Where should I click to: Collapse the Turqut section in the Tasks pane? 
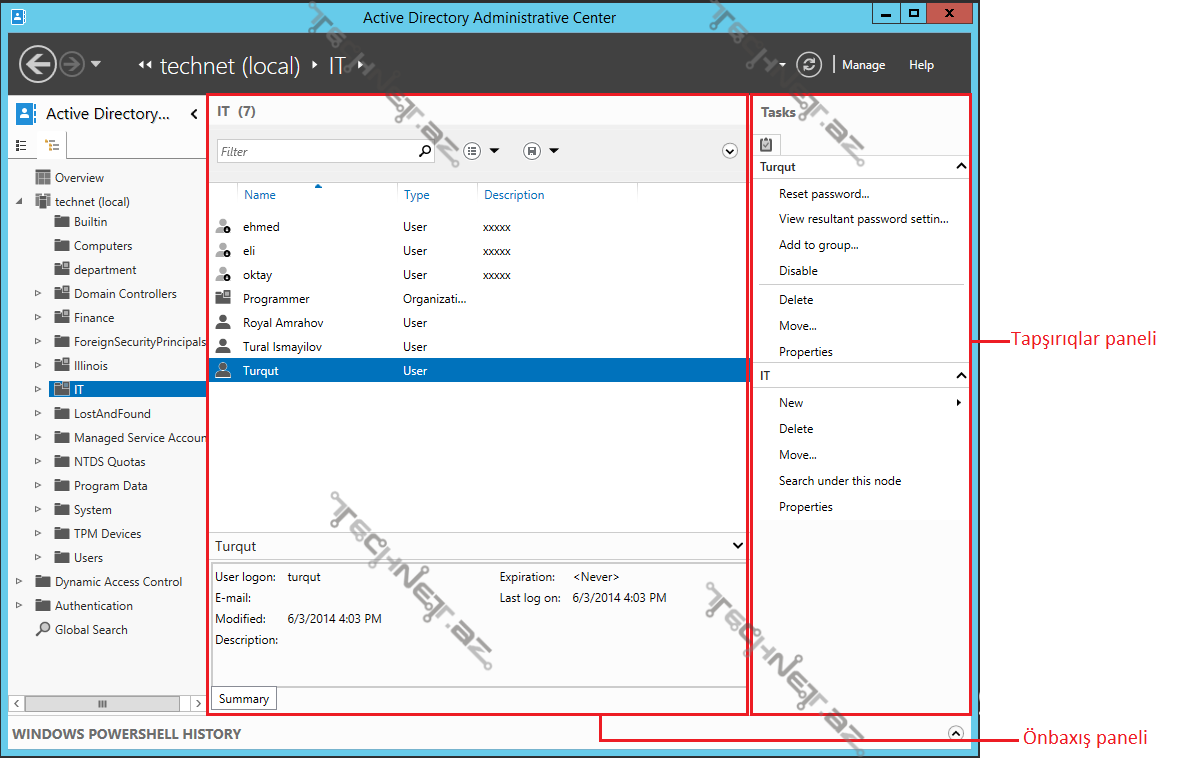[x=961, y=167]
